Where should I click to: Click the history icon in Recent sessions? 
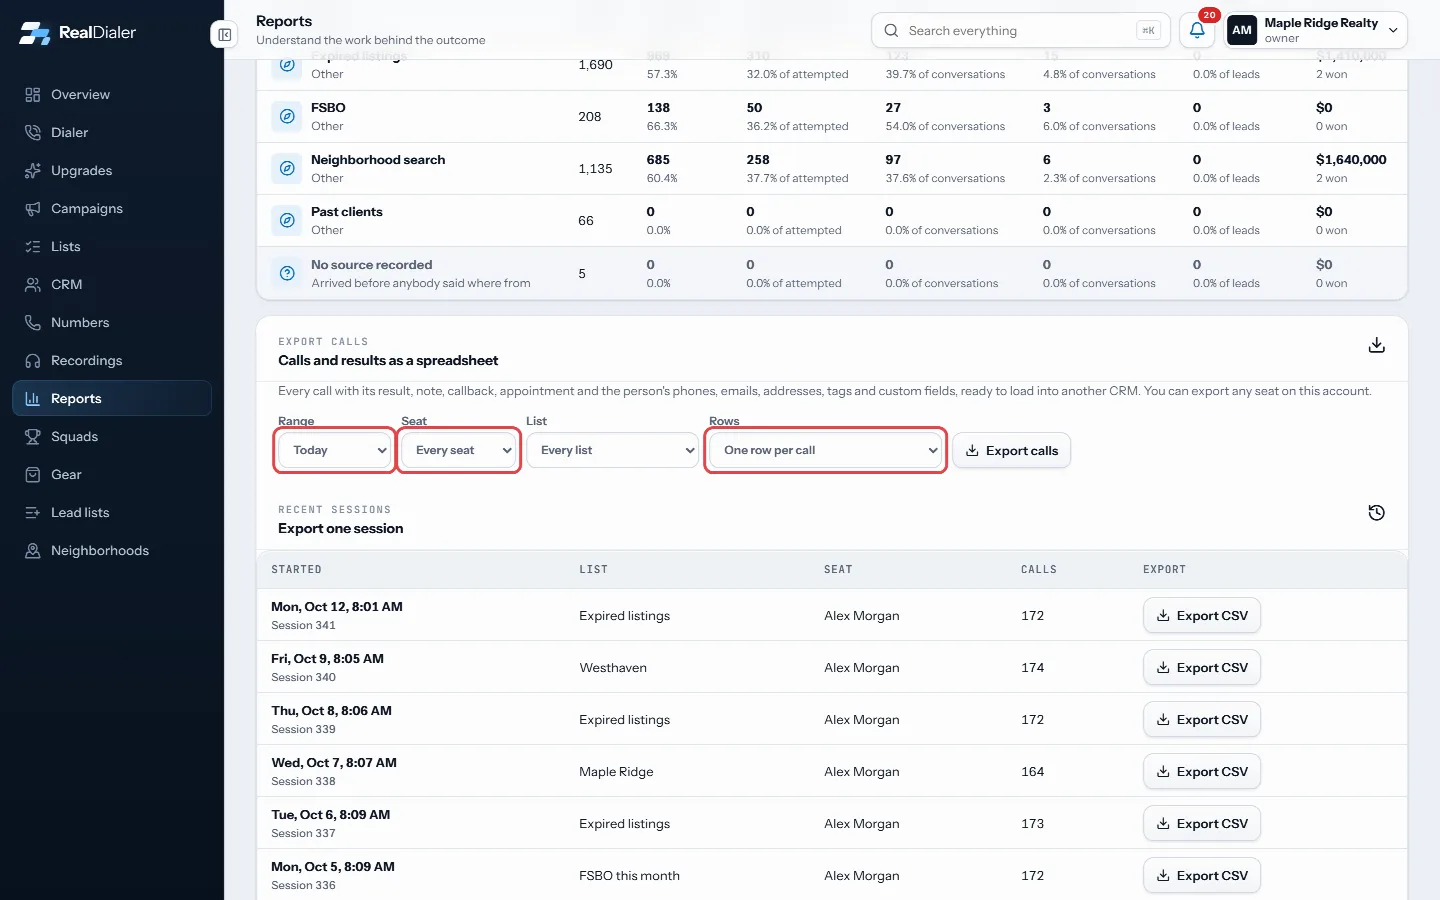point(1377,513)
